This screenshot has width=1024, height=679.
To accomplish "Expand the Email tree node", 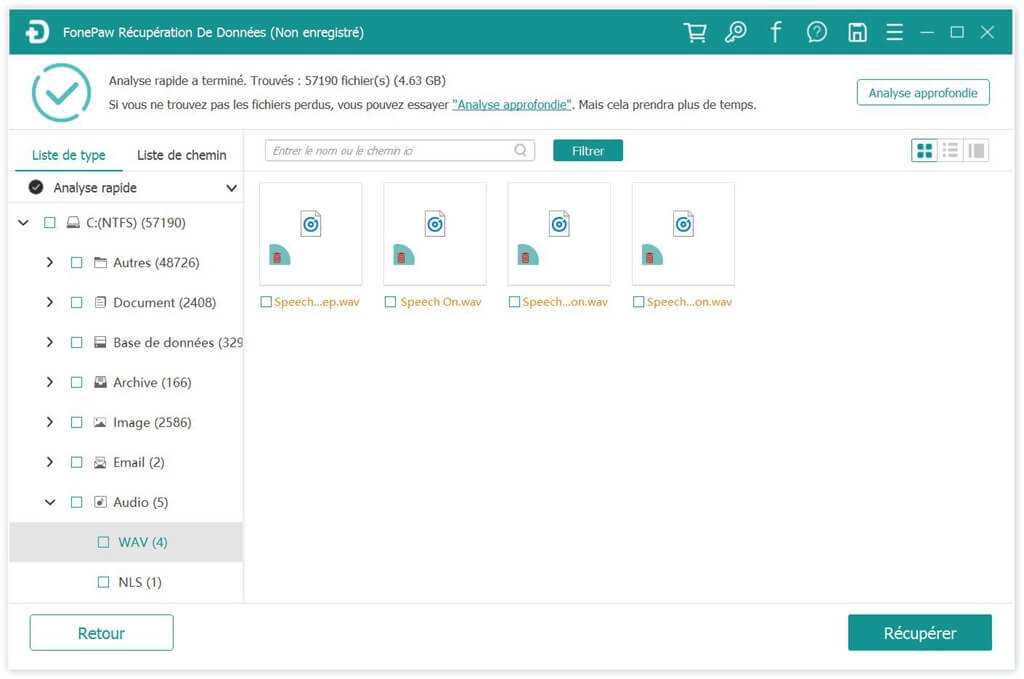I will (50, 462).
